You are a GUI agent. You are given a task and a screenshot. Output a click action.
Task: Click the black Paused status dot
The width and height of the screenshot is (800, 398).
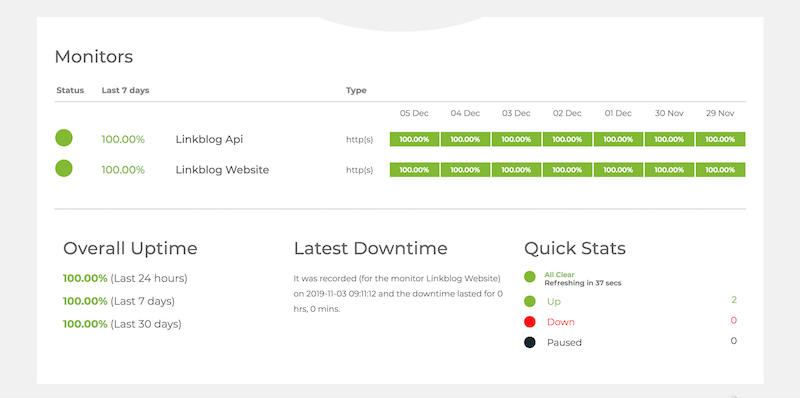[530, 342]
